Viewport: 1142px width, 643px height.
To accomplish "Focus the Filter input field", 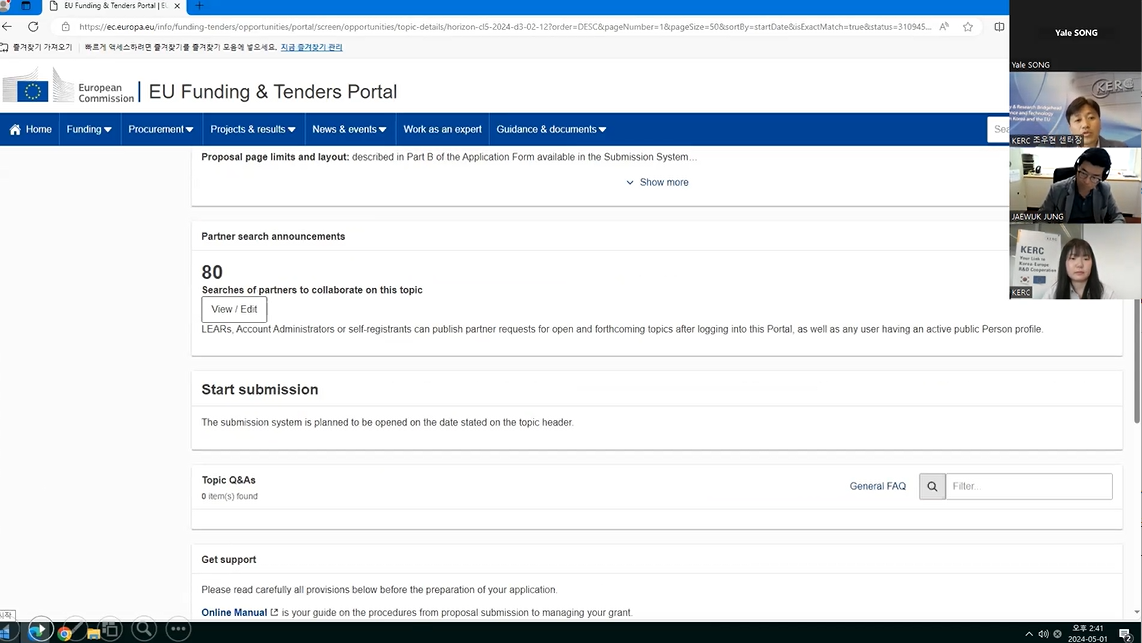I will tap(1029, 486).
